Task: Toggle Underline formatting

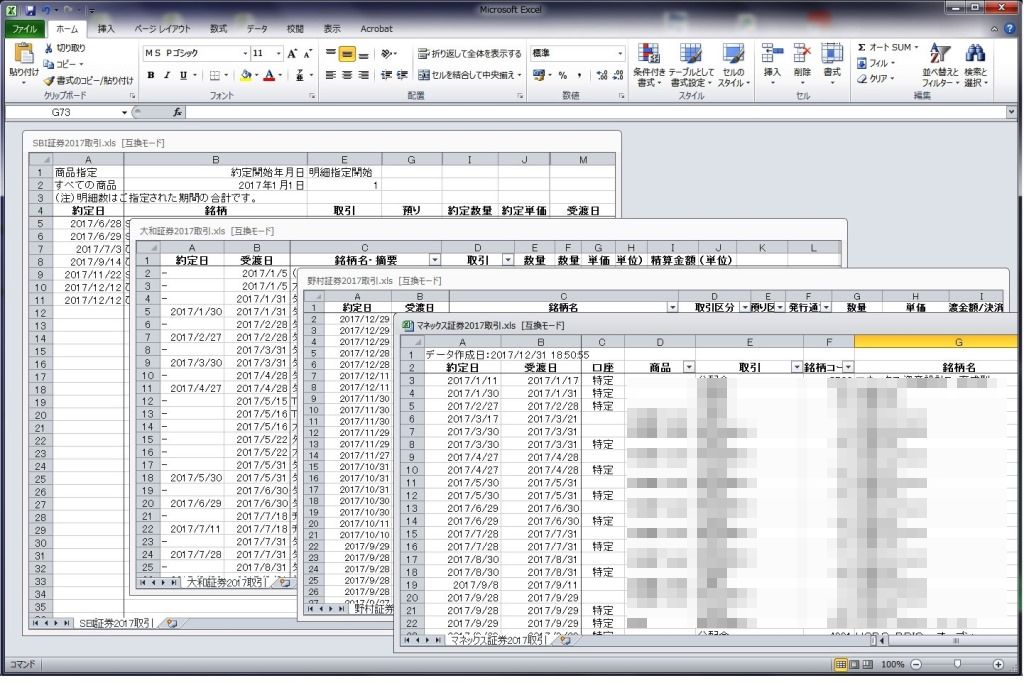Action: (x=183, y=76)
